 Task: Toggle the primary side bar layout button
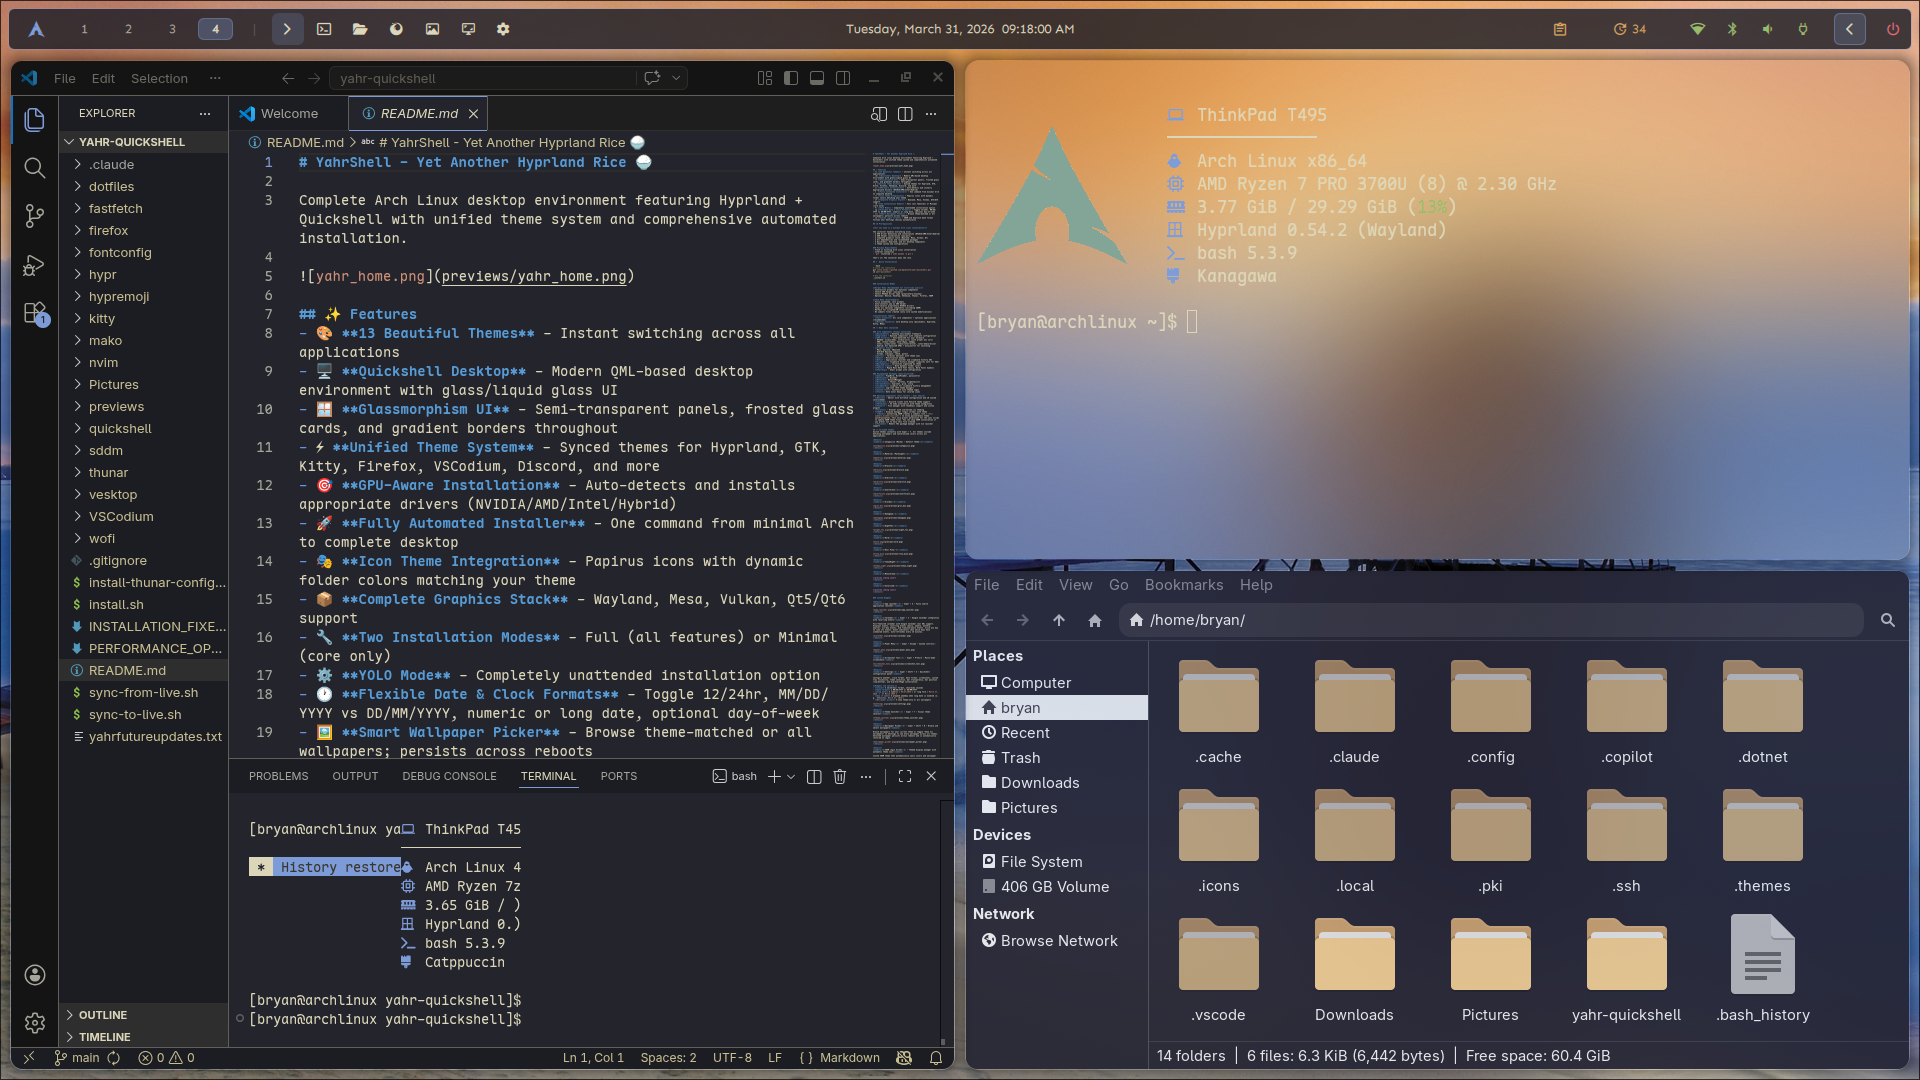[x=791, y=78]
